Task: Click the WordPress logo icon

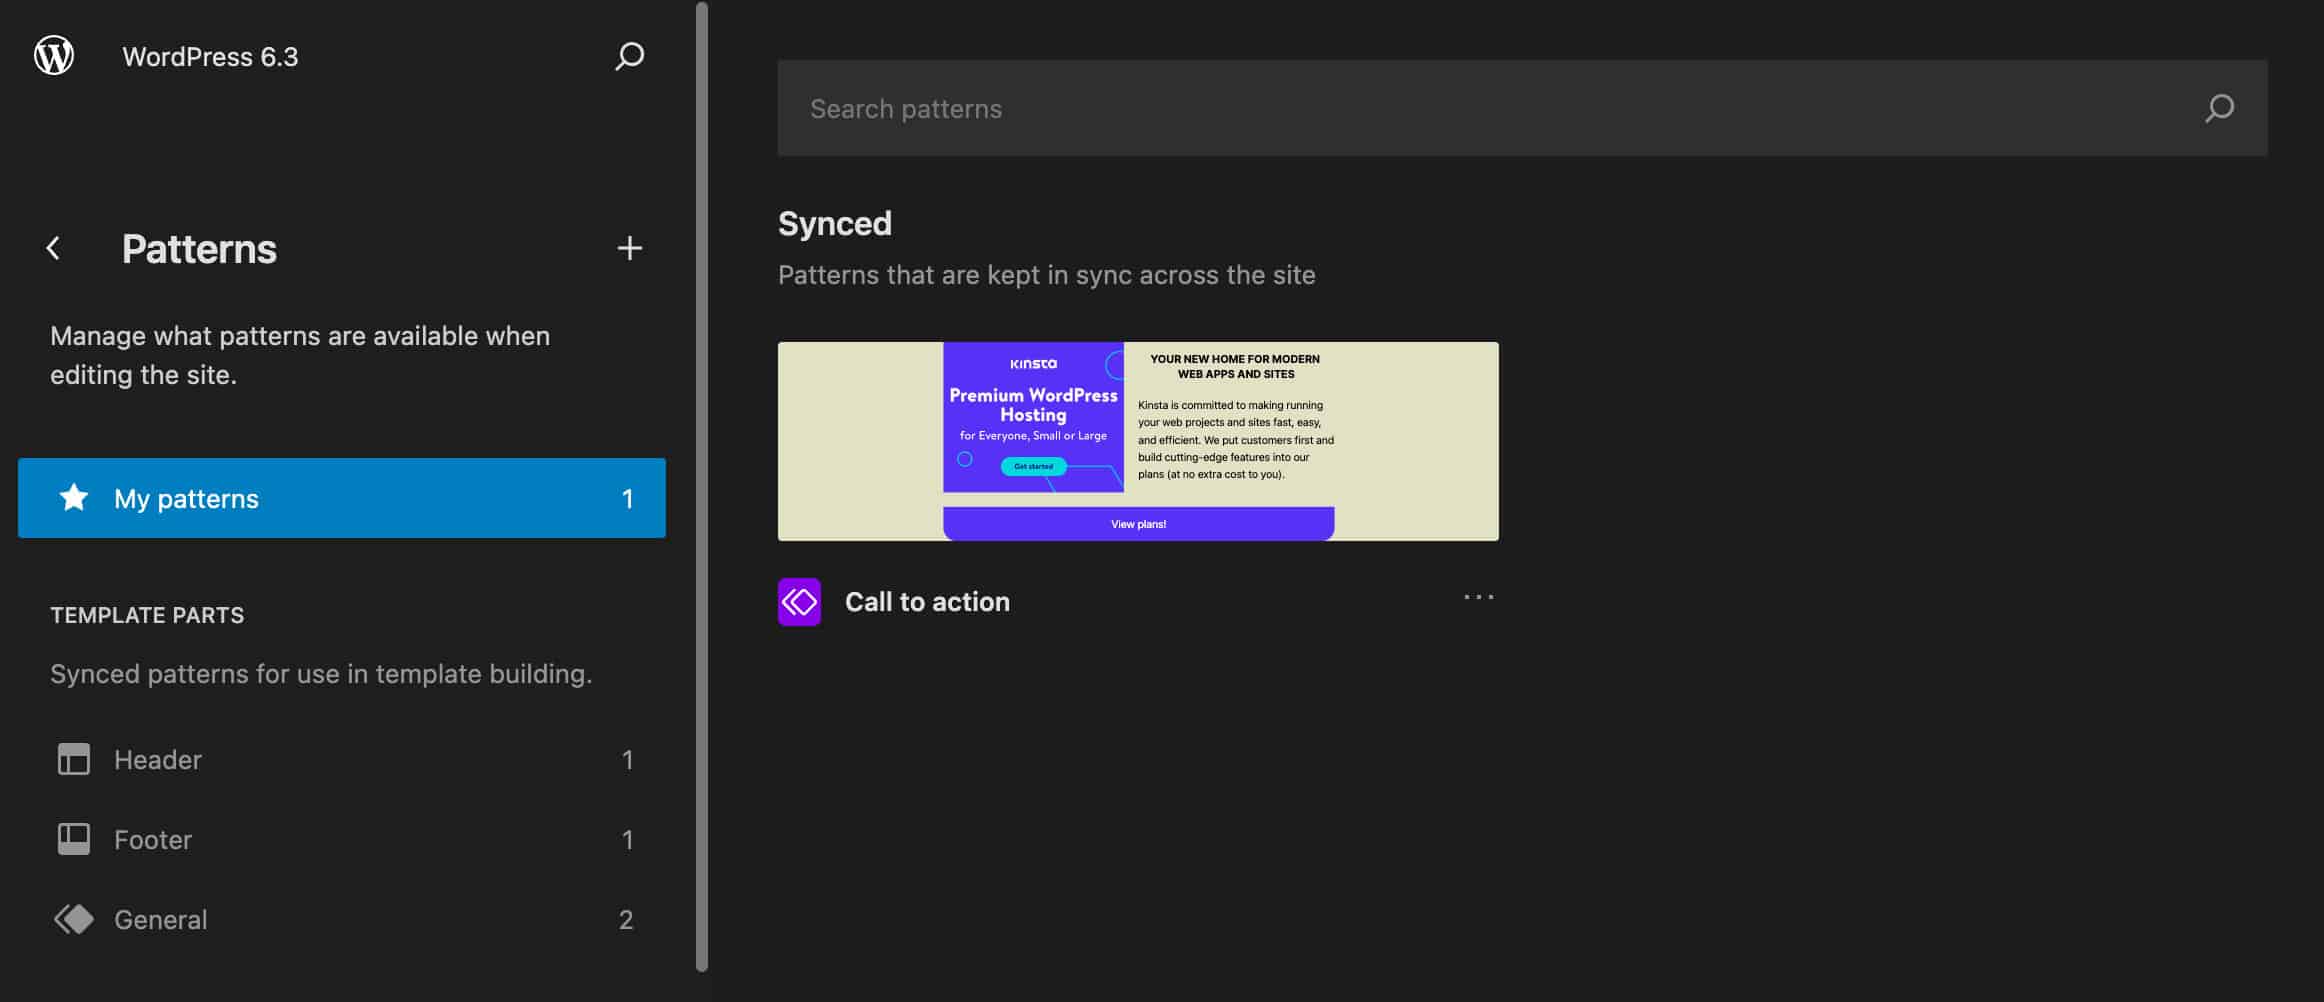Action: click(53, 55)
